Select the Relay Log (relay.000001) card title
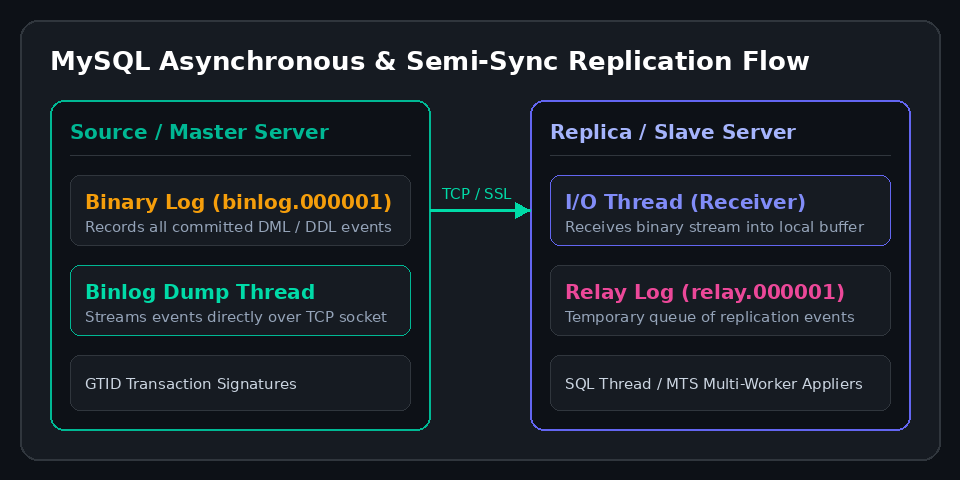The height and width of the screenshot is (480, 960). (705, 292)
